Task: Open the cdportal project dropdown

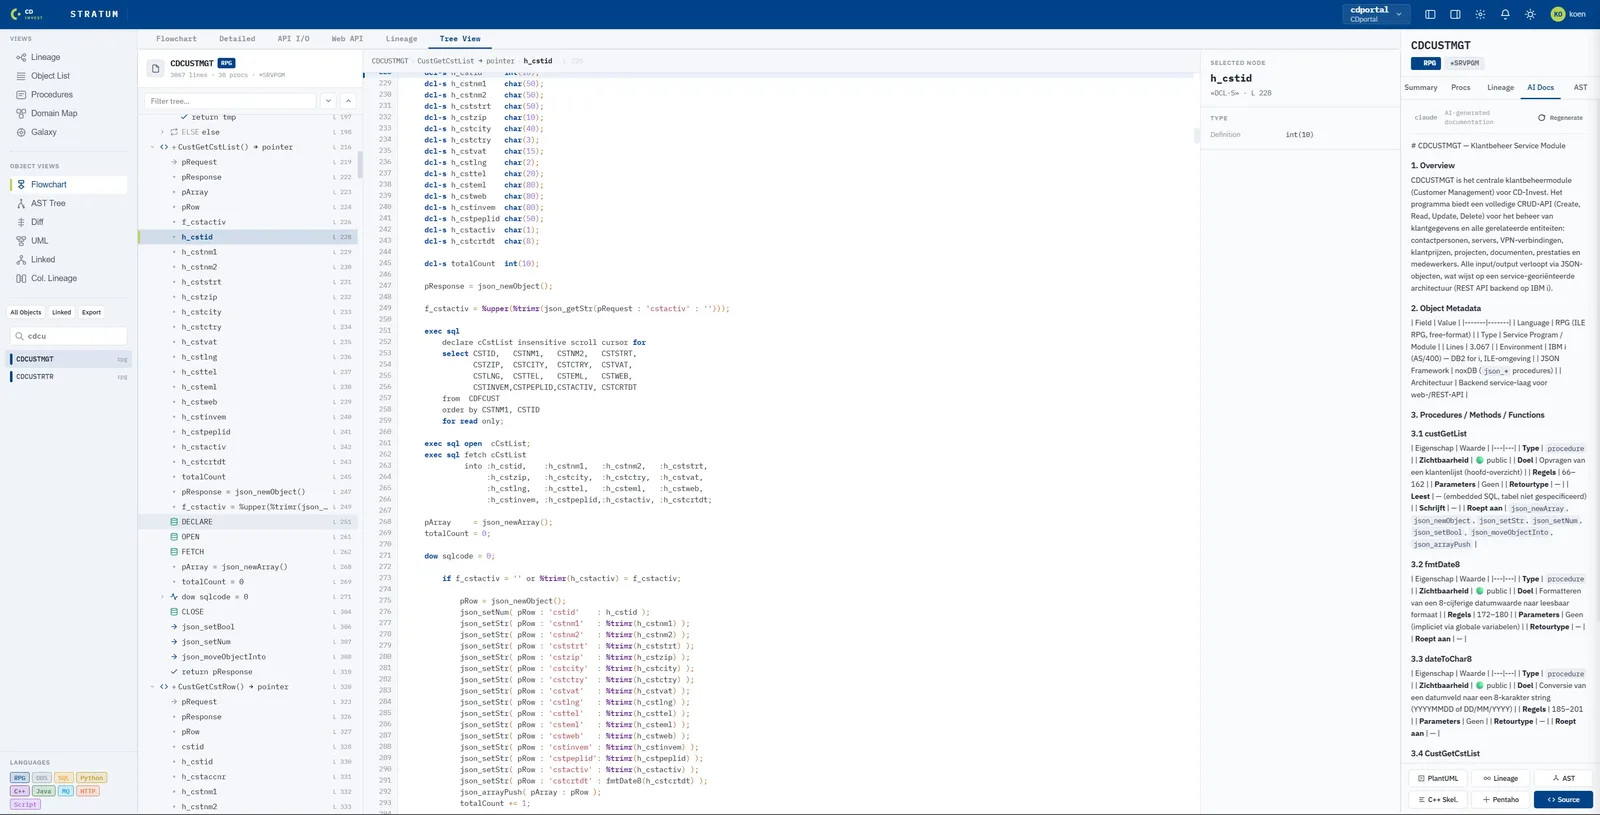Action: click(1376, 14)
